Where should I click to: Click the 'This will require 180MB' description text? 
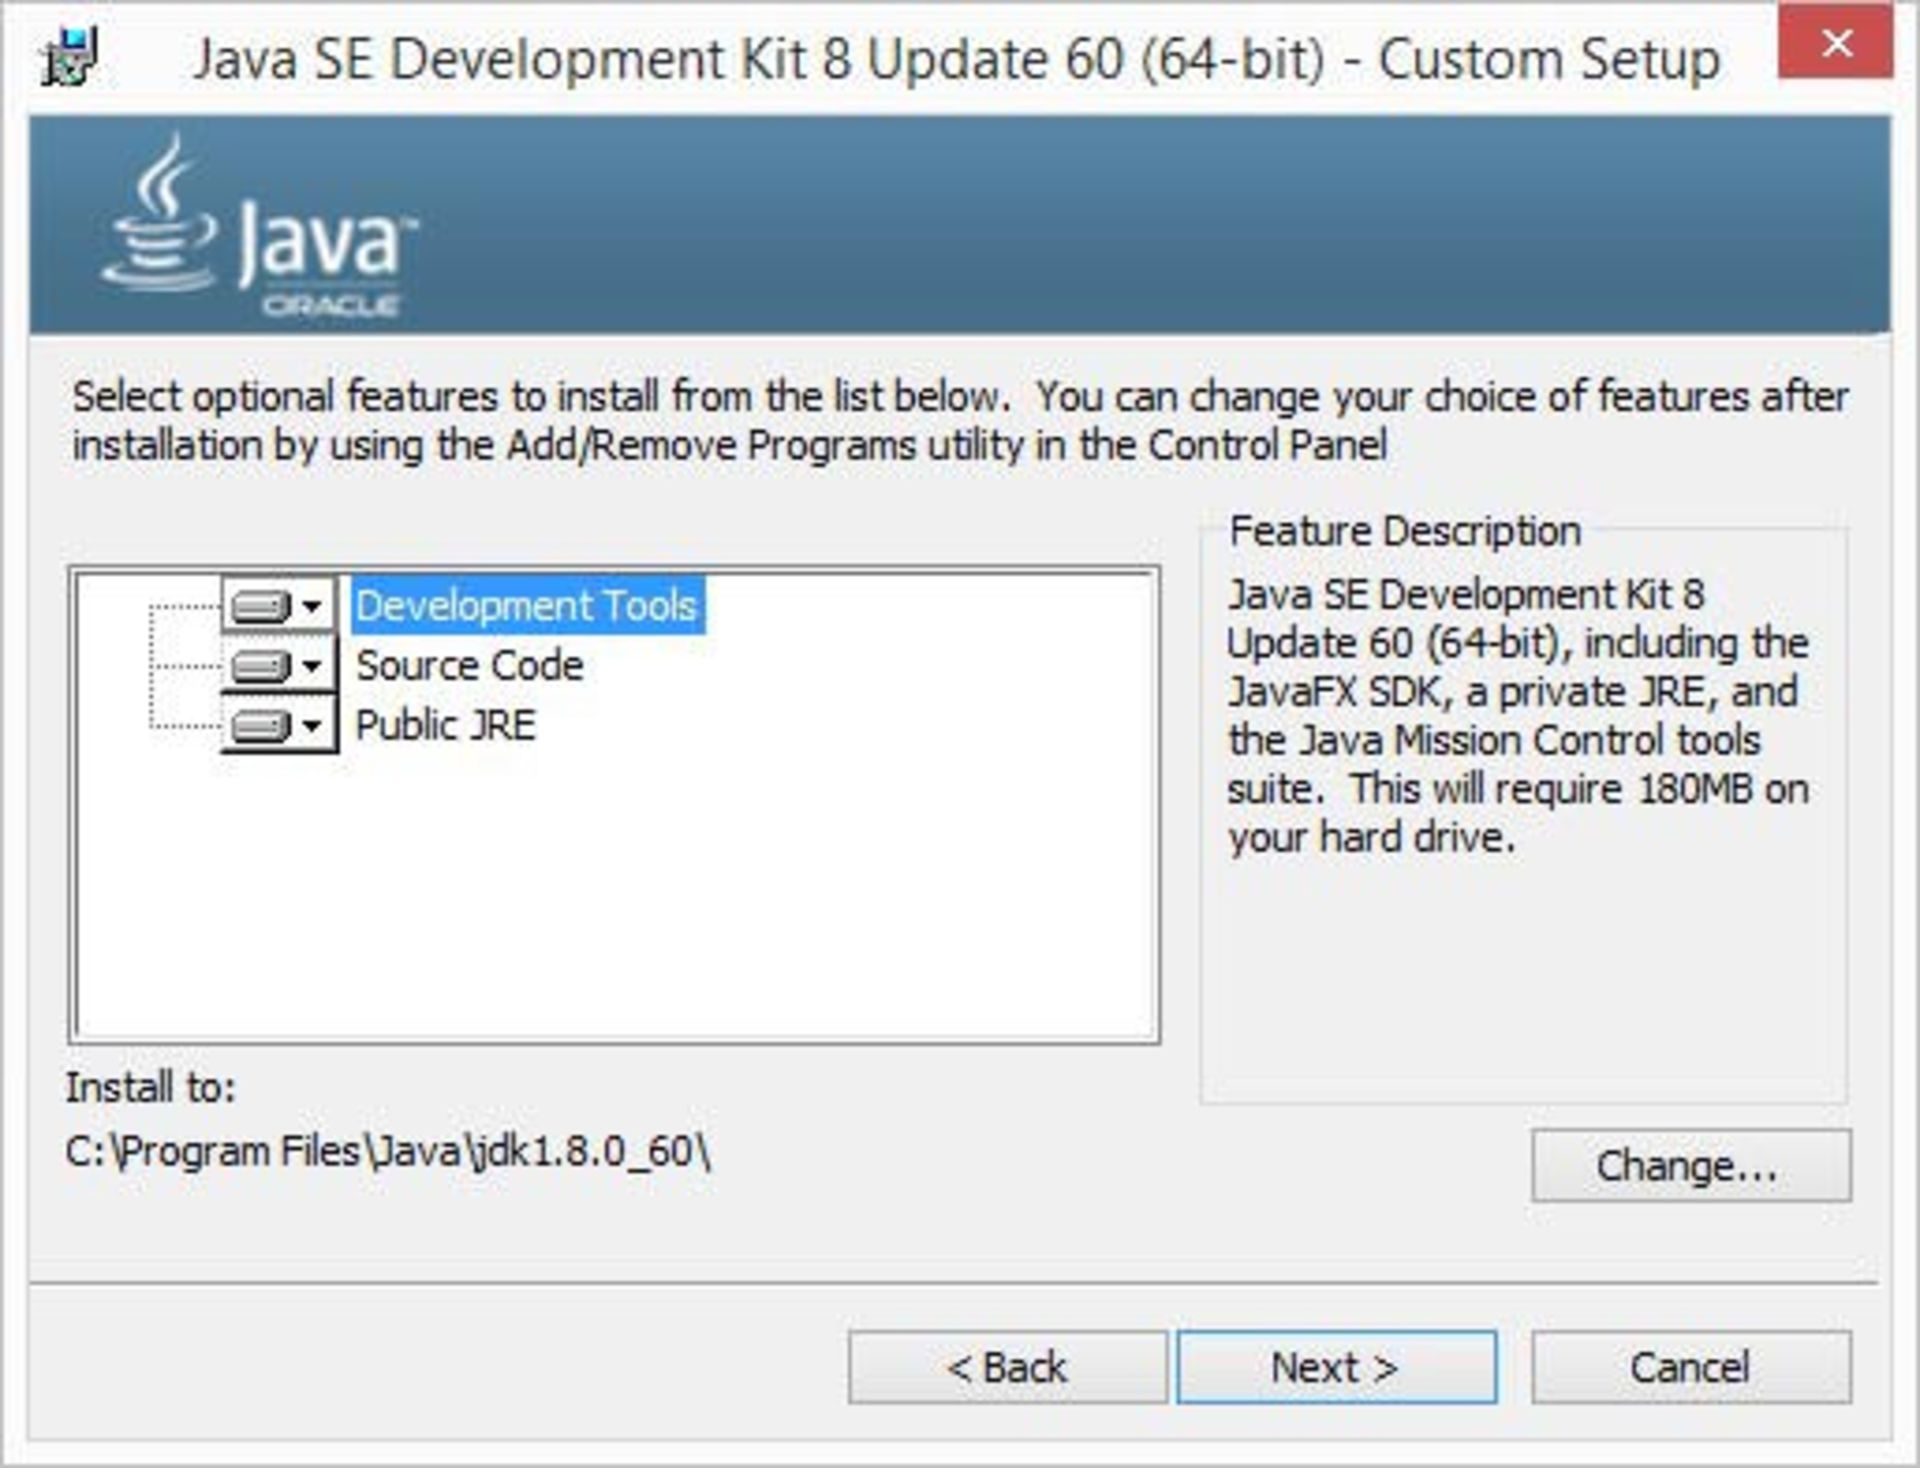(1552, 789)
